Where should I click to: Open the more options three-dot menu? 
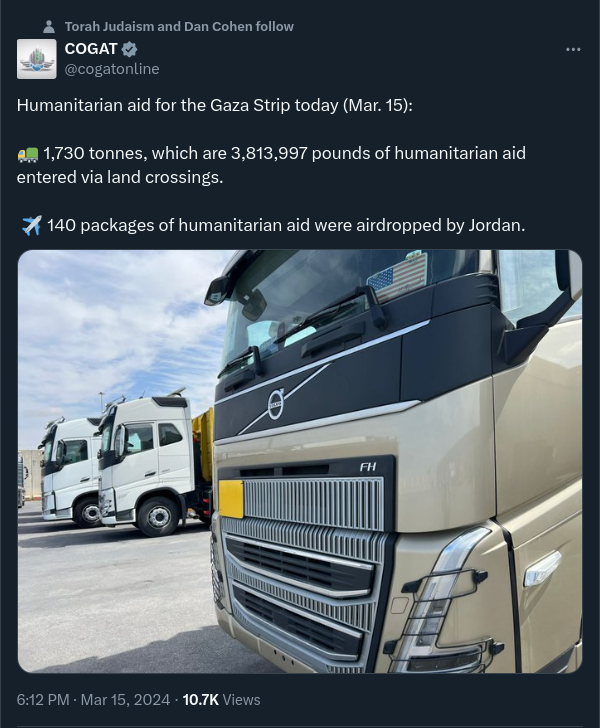pos(573,49)
